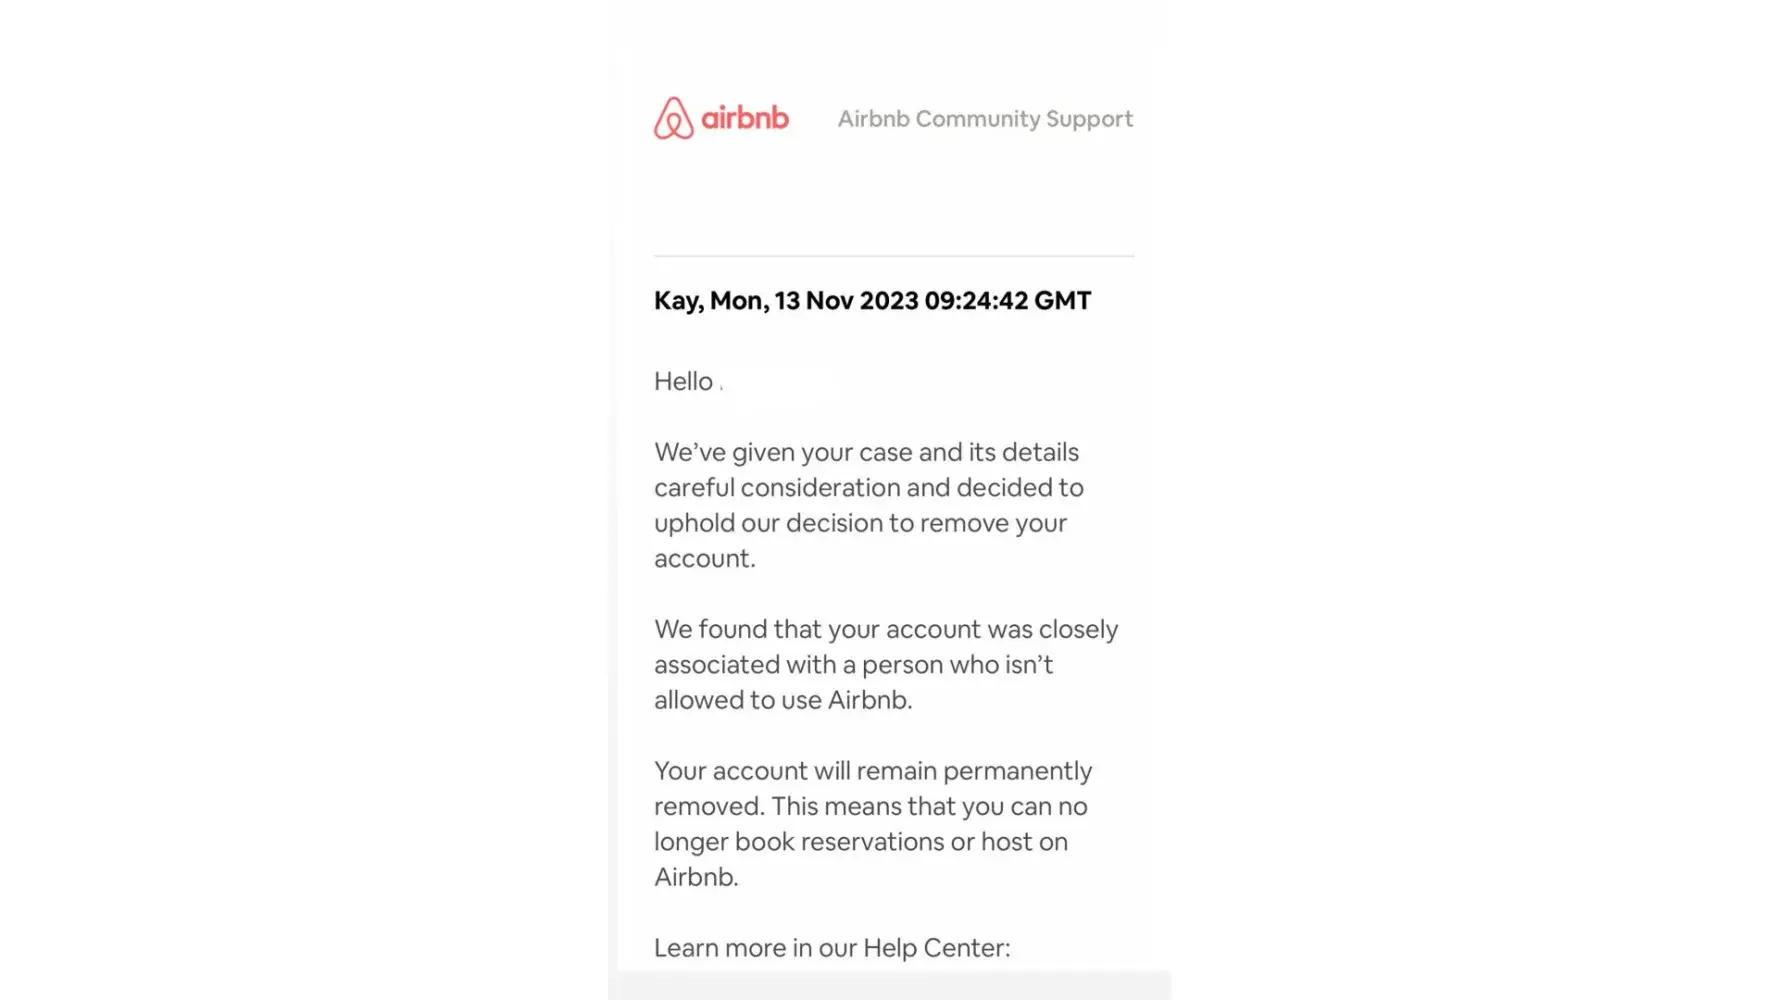This screenshot has width=1778, height=1000.
Task: Open the "Learn more in our Help Center" text
Action: [832, 948]
